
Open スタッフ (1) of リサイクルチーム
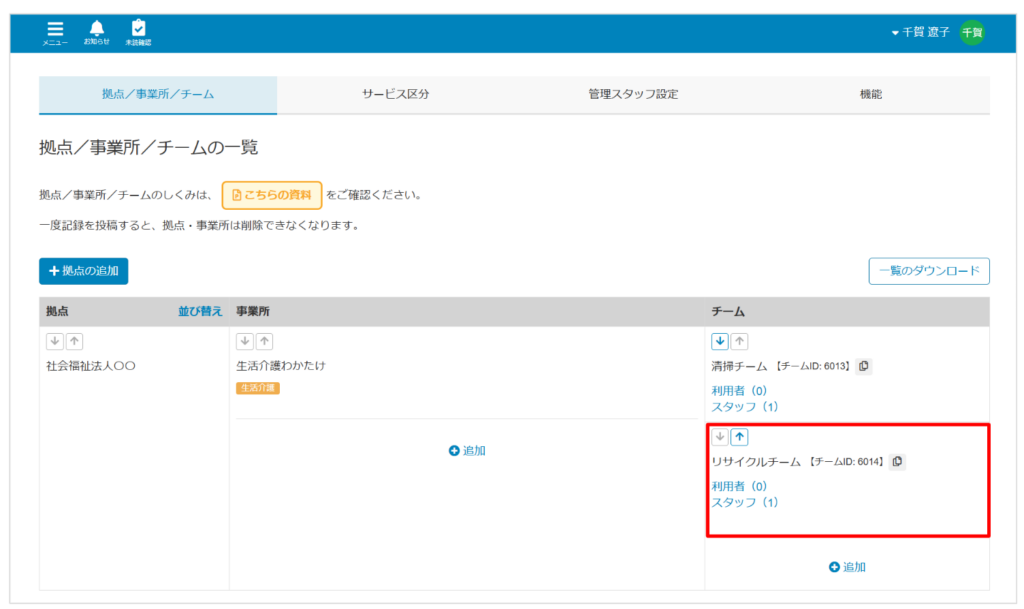(x=744, y=502)
